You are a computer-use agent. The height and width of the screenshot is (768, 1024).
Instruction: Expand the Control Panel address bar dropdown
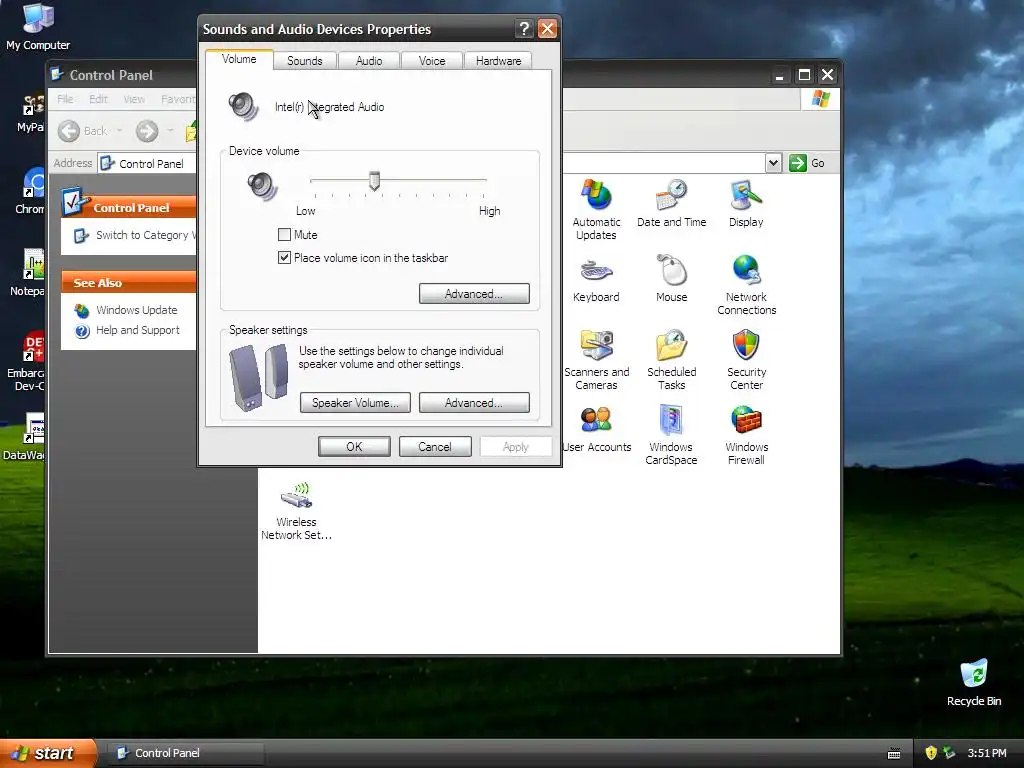click(x=773, y=163)
